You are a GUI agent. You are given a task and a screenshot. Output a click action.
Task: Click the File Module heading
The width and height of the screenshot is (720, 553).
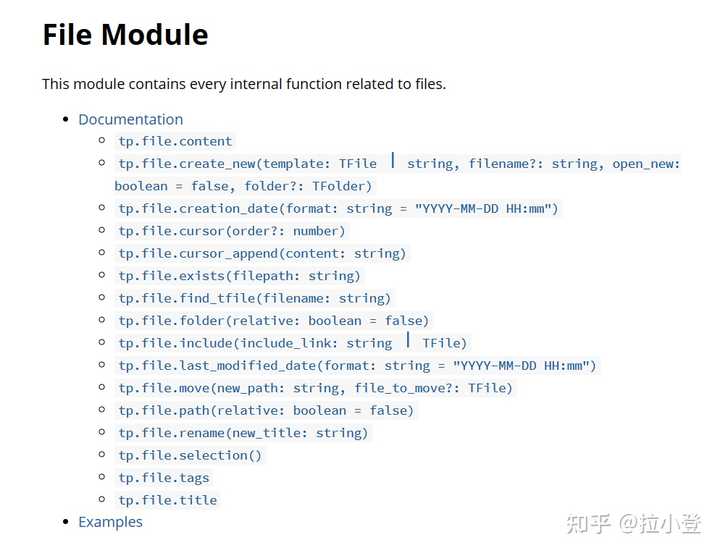tap(125, 35)
